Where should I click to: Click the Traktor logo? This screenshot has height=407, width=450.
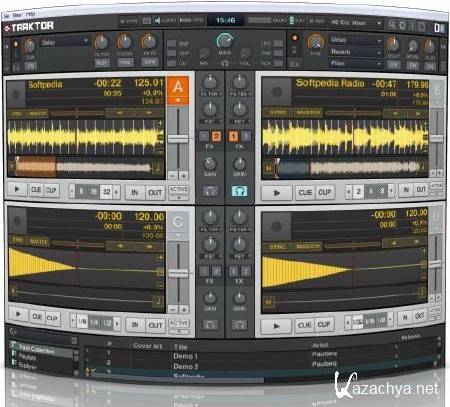[29, 26]
